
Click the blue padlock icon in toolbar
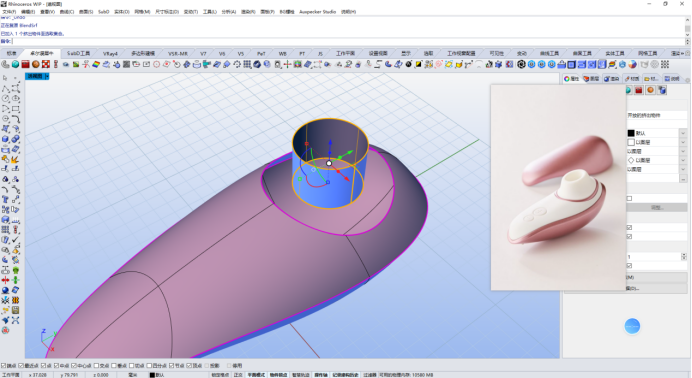coord(561,64)
